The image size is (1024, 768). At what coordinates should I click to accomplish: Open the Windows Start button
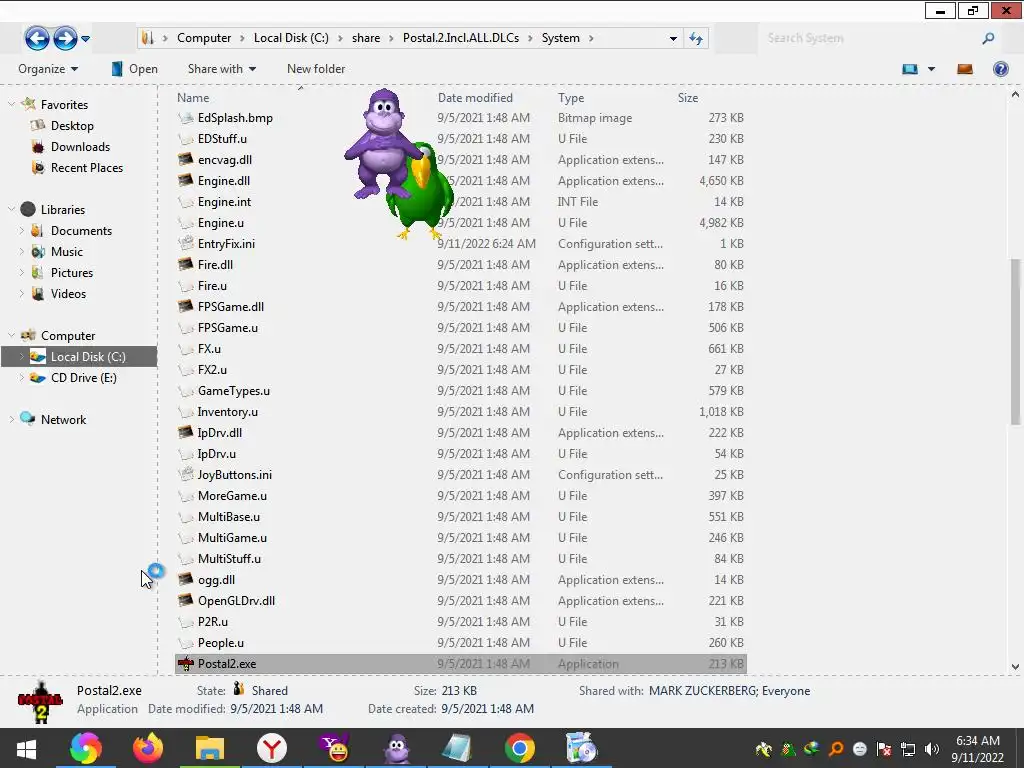click(x=26, y=748)
